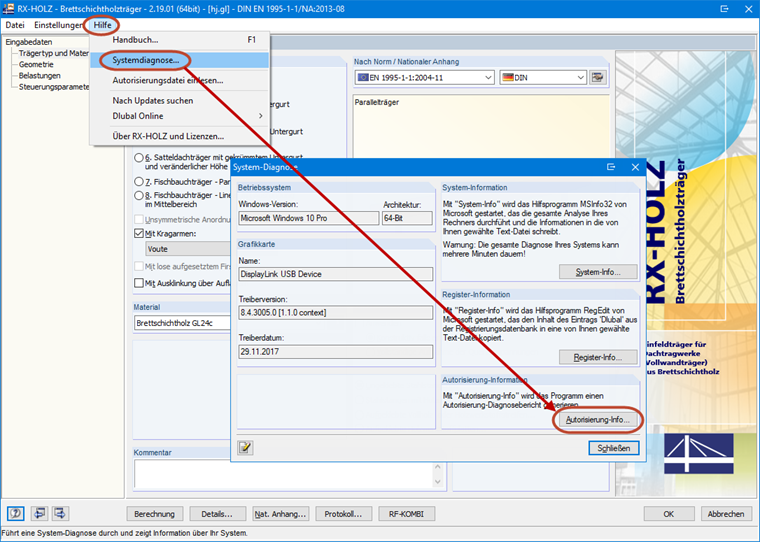760x542 pixels.
Task: Go to the next input window arrow icon
Action: 60,513
